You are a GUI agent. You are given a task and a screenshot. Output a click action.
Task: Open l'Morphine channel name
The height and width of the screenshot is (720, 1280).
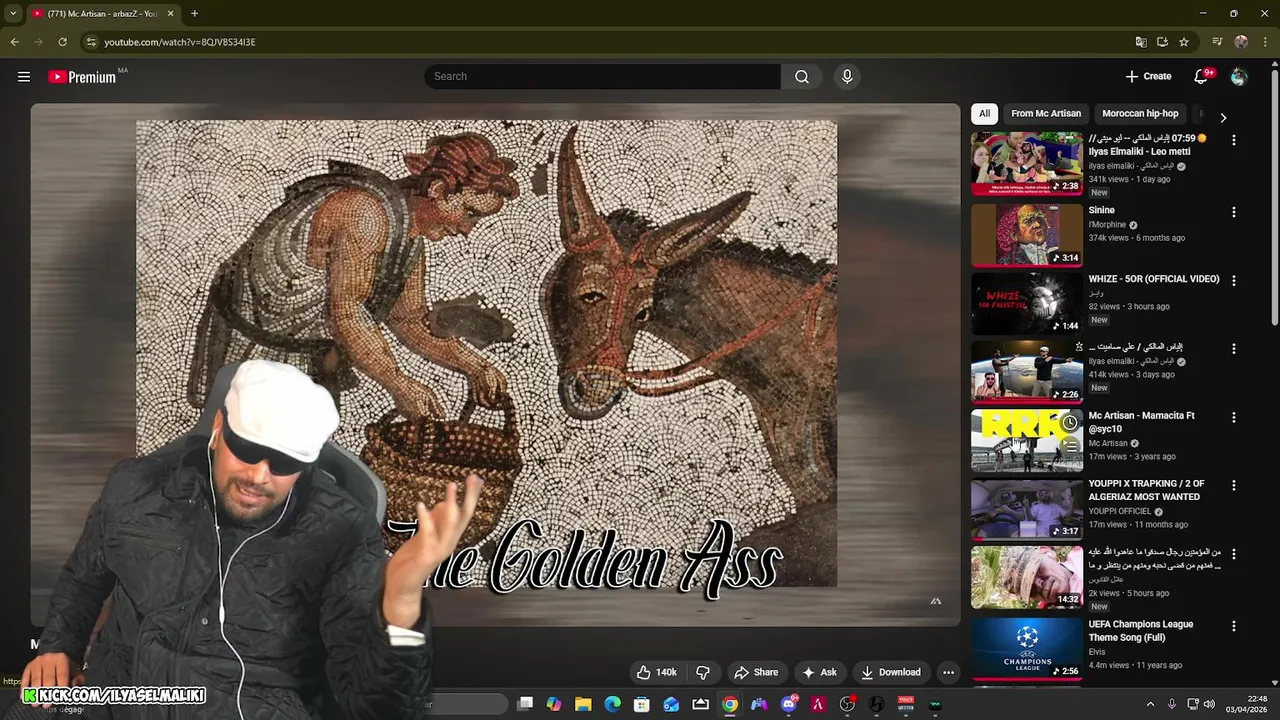click(x=1107, y=225)
